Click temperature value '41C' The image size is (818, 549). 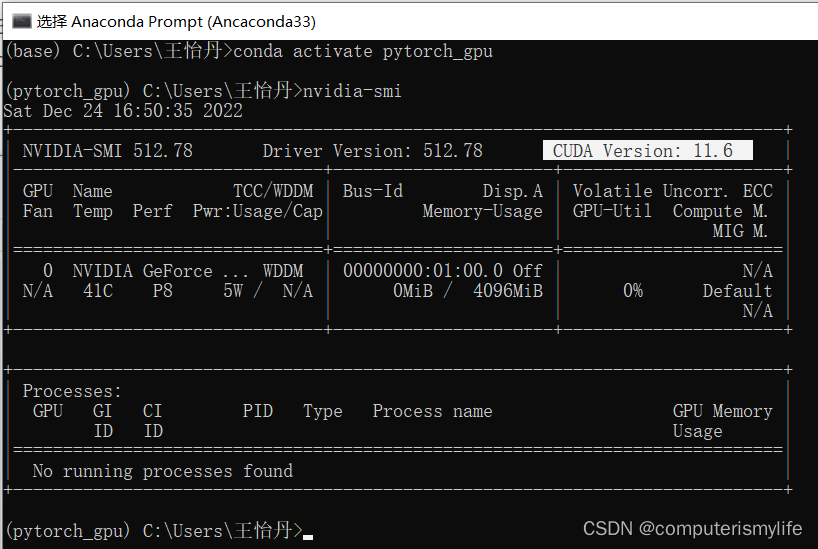(98, 291)
